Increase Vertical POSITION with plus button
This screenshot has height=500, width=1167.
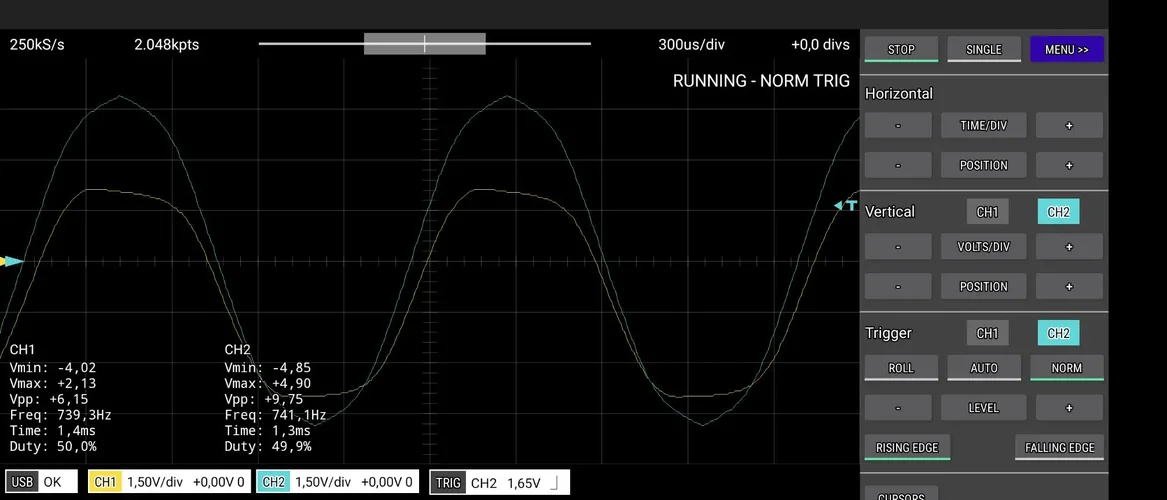point(1070,286)
